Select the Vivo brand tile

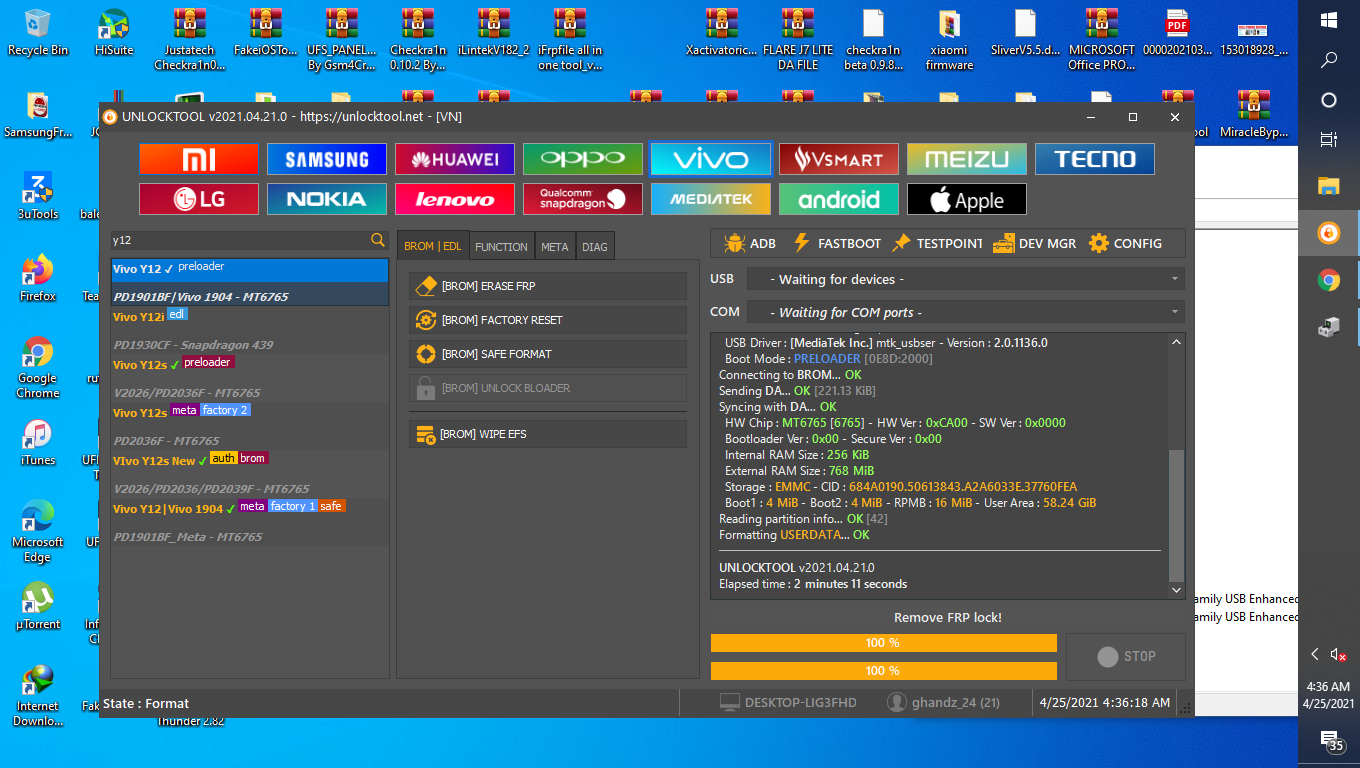[710, 159]
